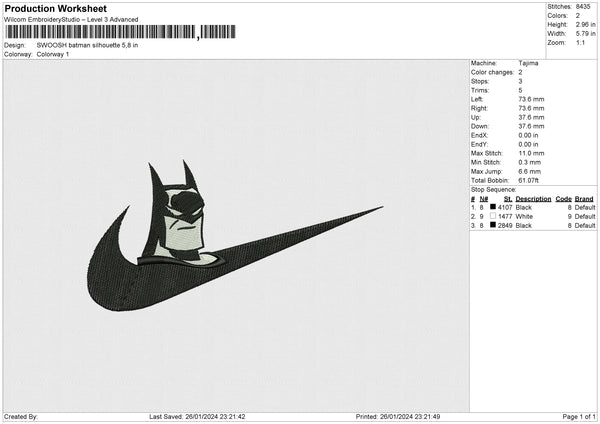Click the Down value 37.6 mm
This screenshot has height=424, width=600.
[531, 126]
